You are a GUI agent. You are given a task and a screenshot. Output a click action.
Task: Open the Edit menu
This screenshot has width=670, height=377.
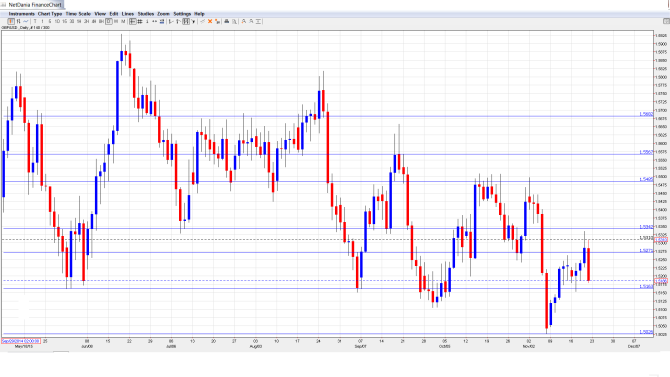[114, 14]
